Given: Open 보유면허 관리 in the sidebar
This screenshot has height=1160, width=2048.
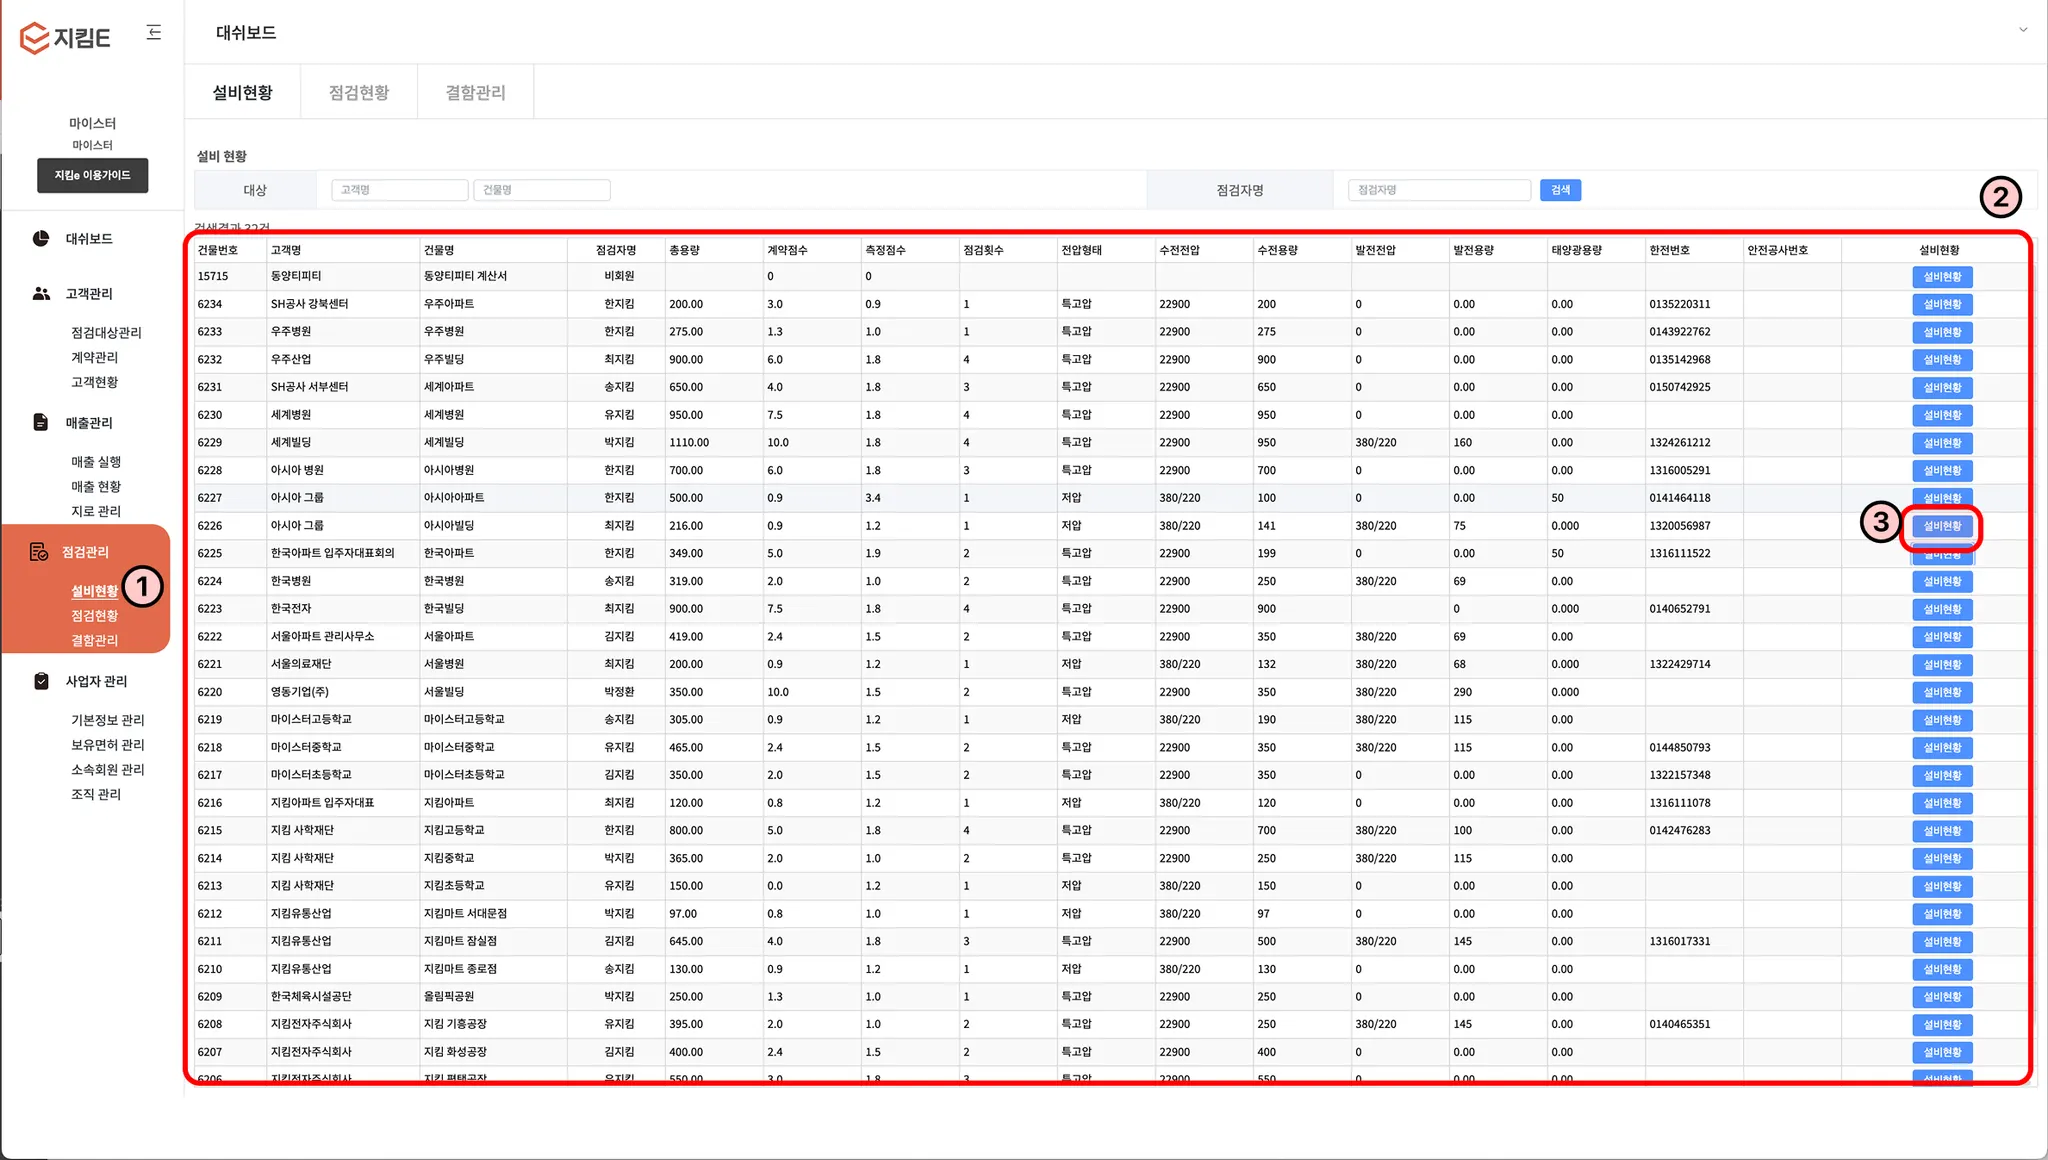Looking at the screenshot, I should [108, 744].
